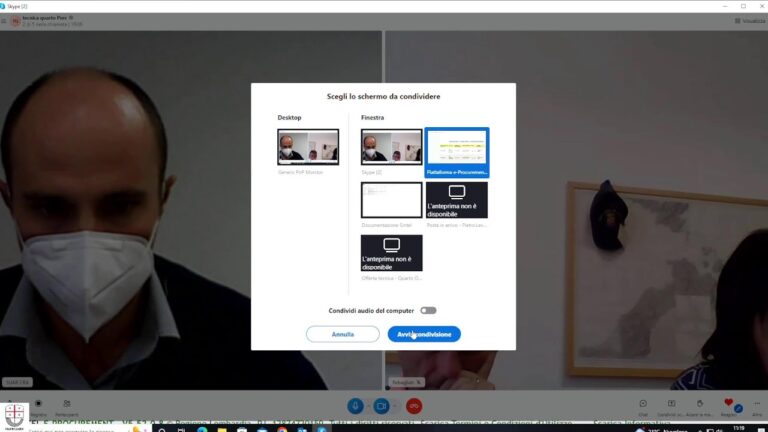Viewport: 768px width, 432px height.
Task: Toggle Condividi audio del computer switch
Action: [x=428, y=311]
